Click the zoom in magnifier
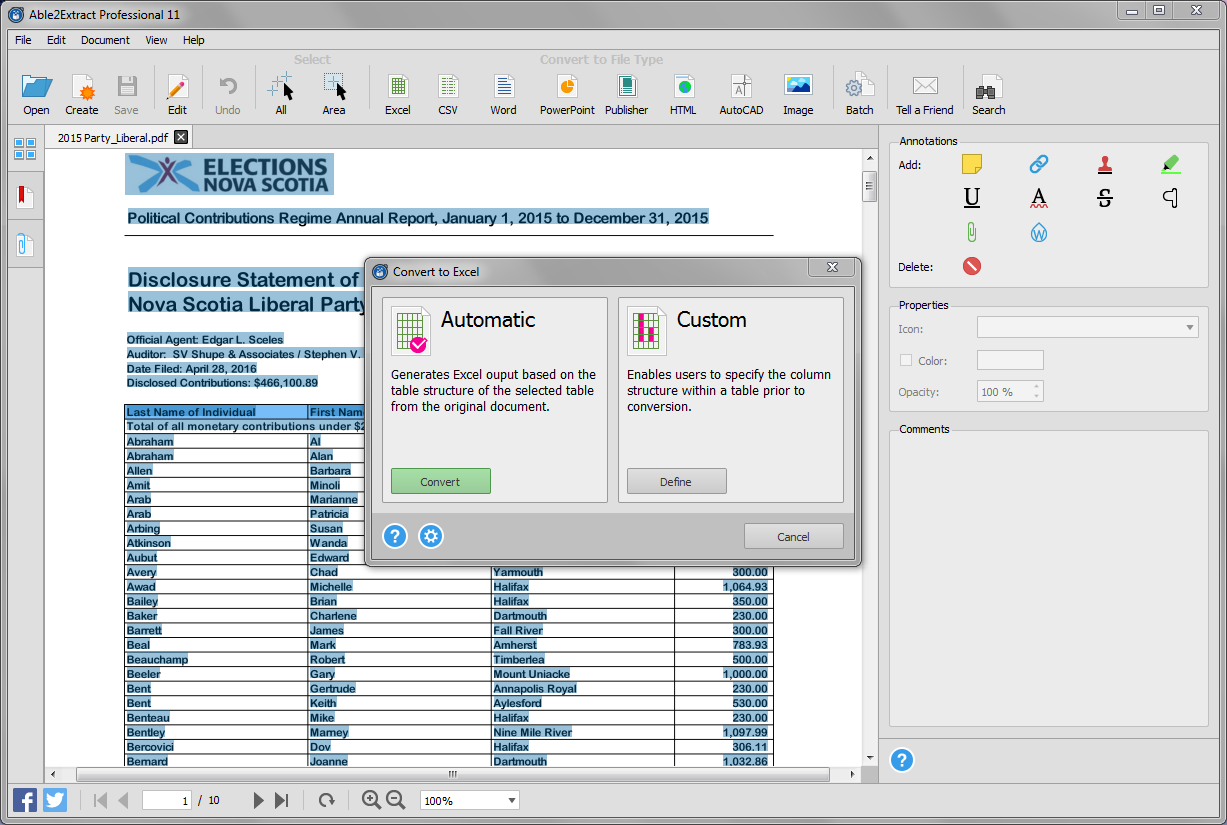This screenshot has height=825, width=1227. point(371,800)
